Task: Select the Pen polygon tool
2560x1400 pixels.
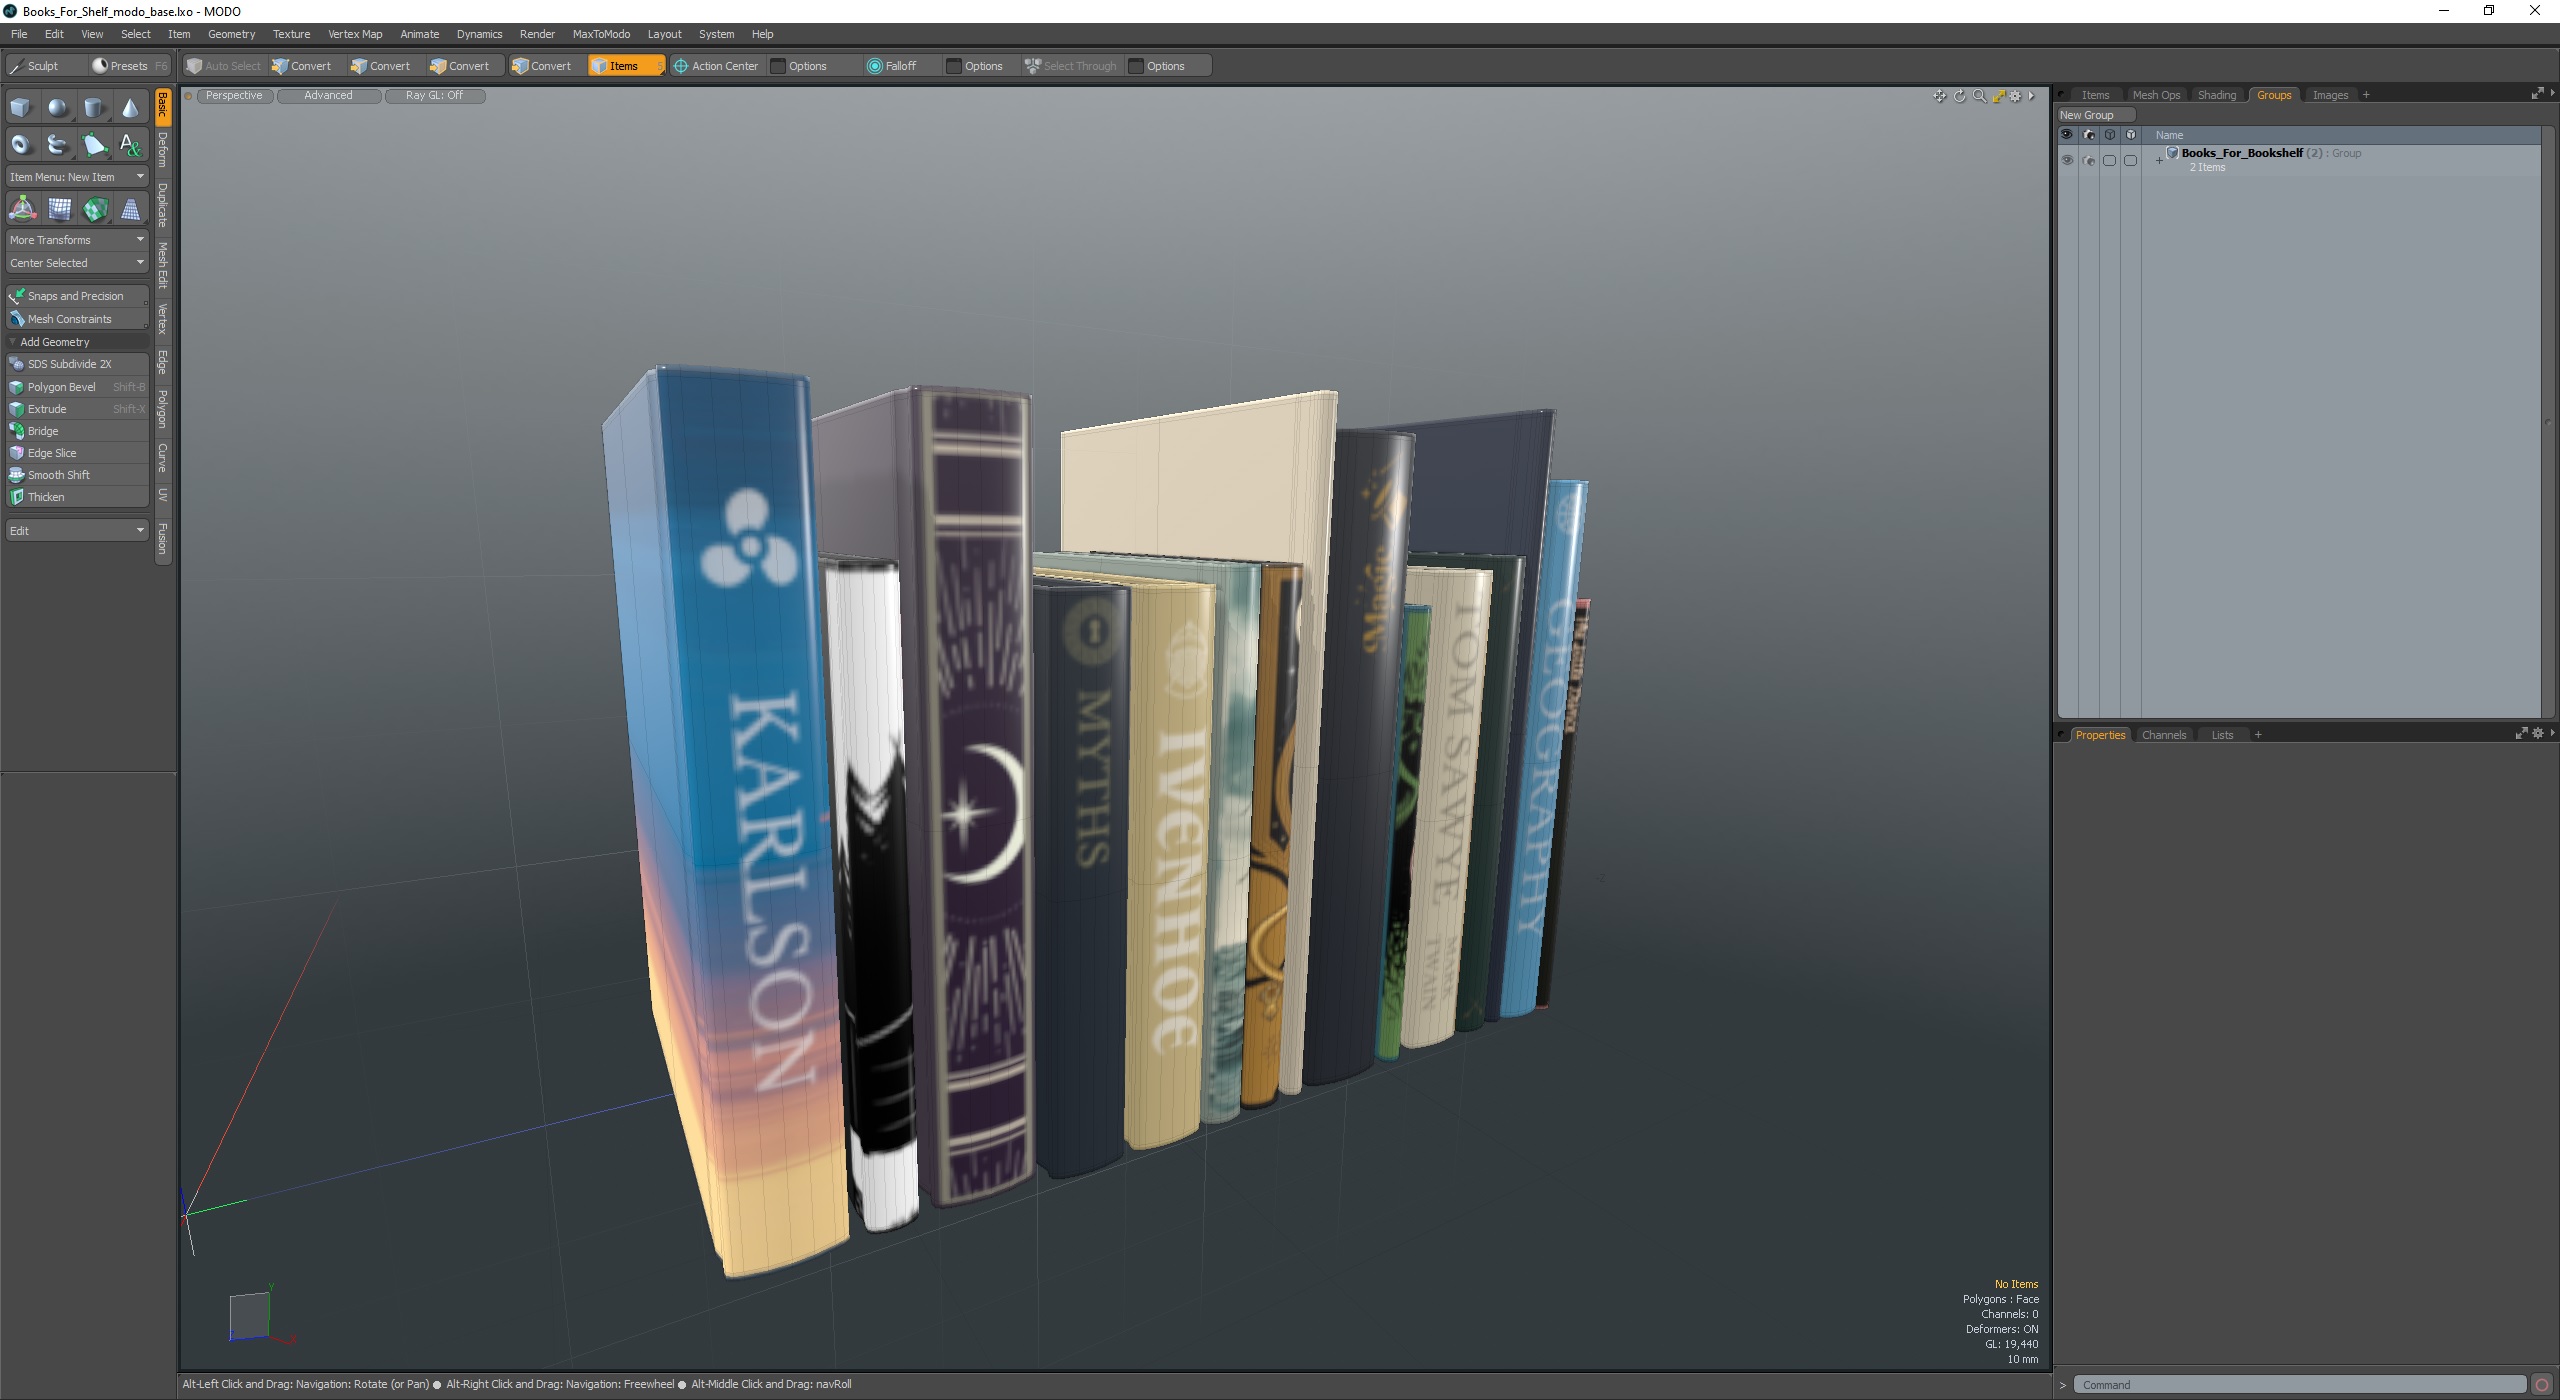Action: [x=94, y=145]
